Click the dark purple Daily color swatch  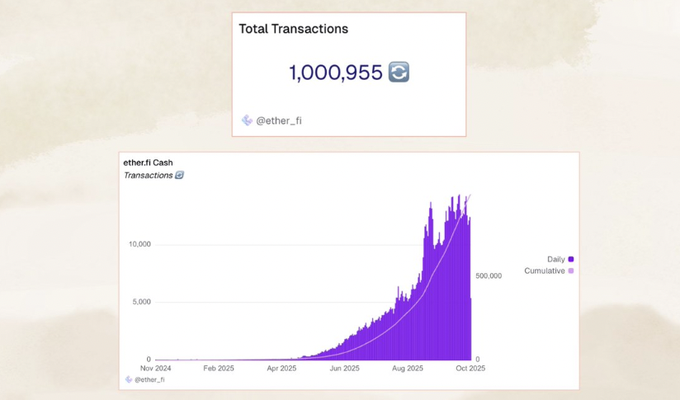coord(571,259)
